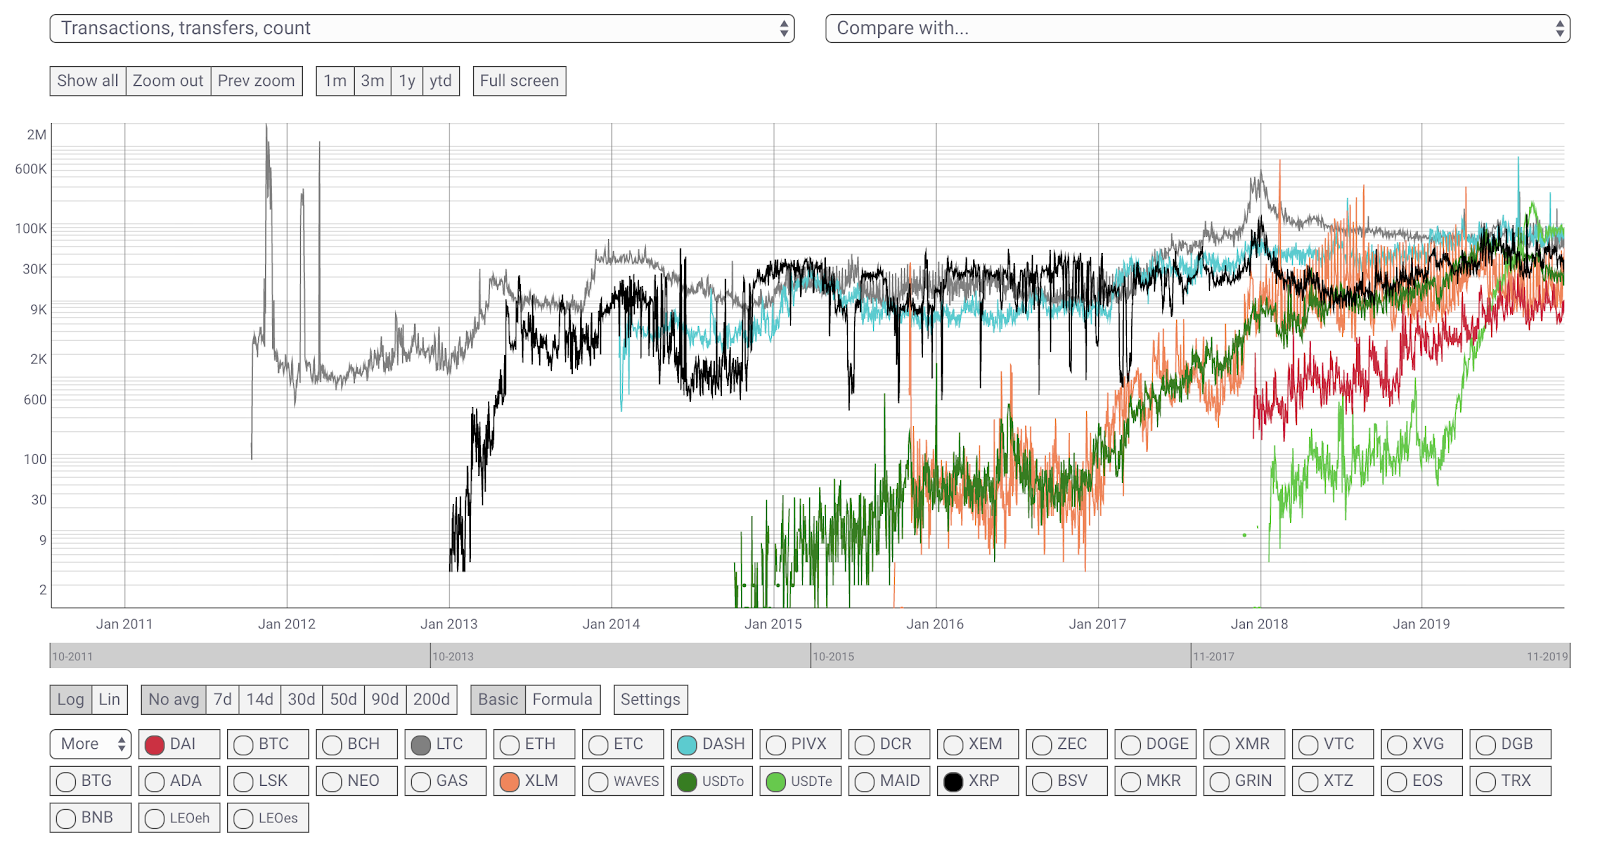This screenshot has width=1600, height=857.
Task: Select the 30d averaging option
Action: (301, 699)
